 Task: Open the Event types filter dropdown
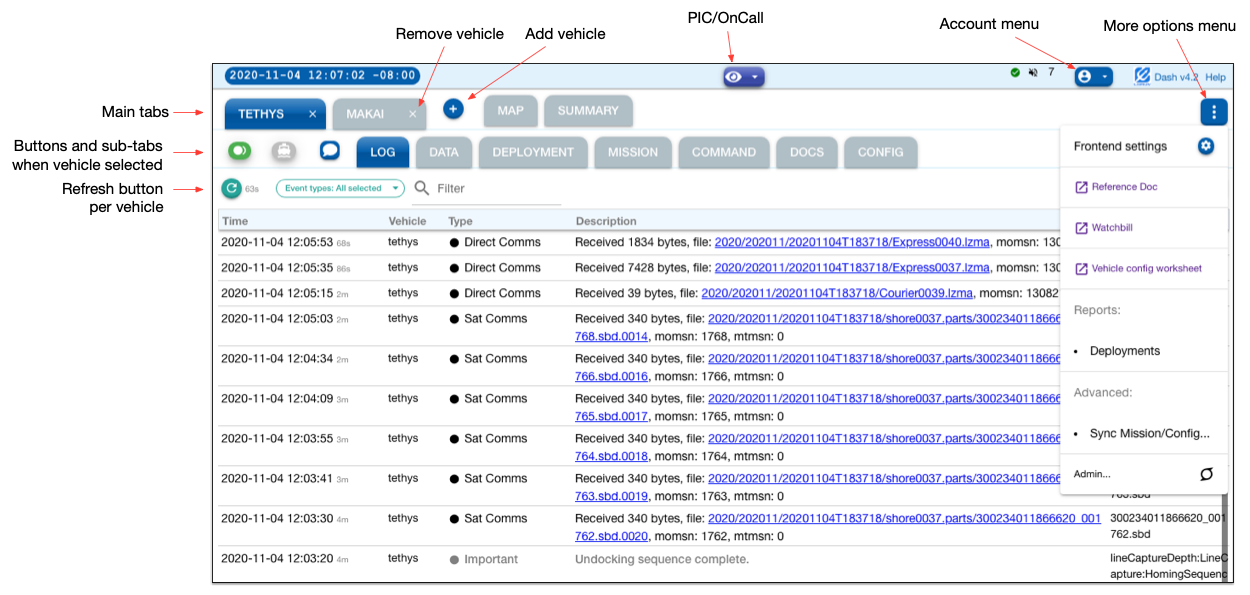tap(339, 188)
